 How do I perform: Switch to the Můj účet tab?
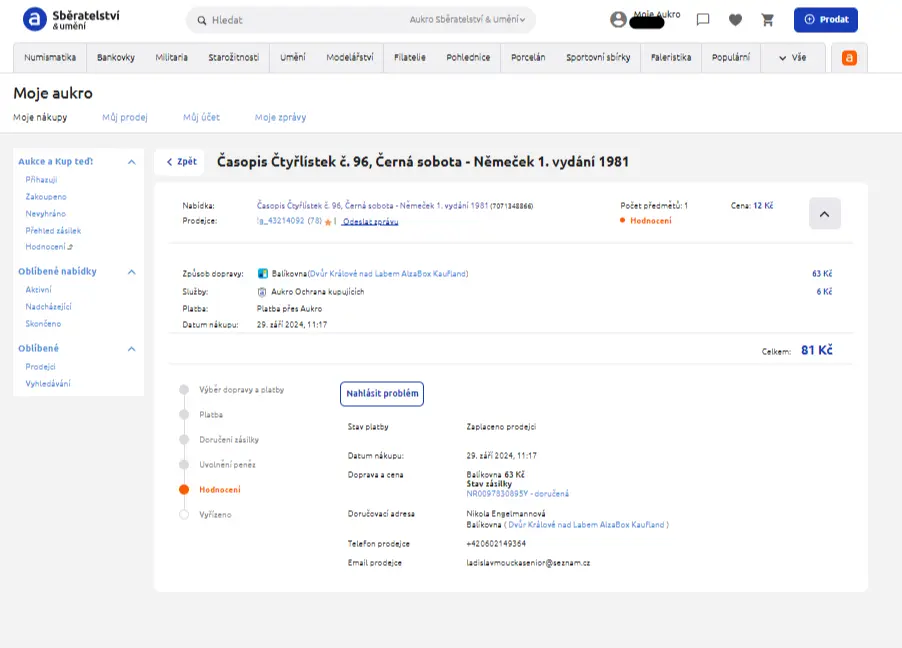pyautogui.click(x=201, y=117)
